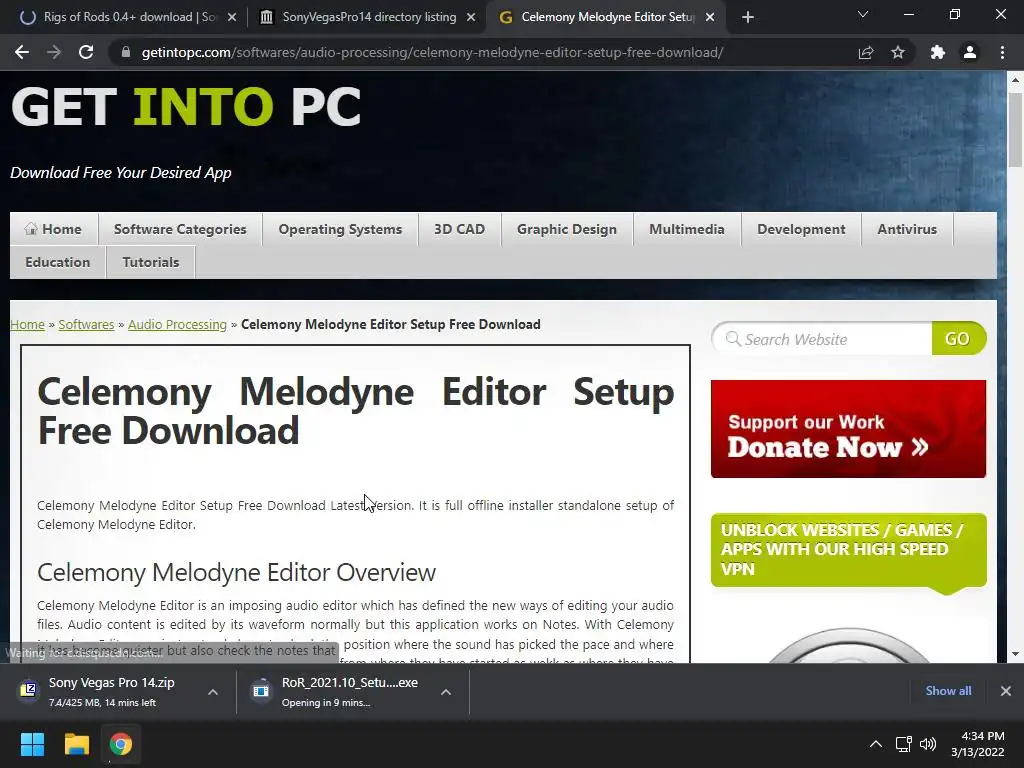
Task: Close the downloads bar
Action: pos(1006,691)
